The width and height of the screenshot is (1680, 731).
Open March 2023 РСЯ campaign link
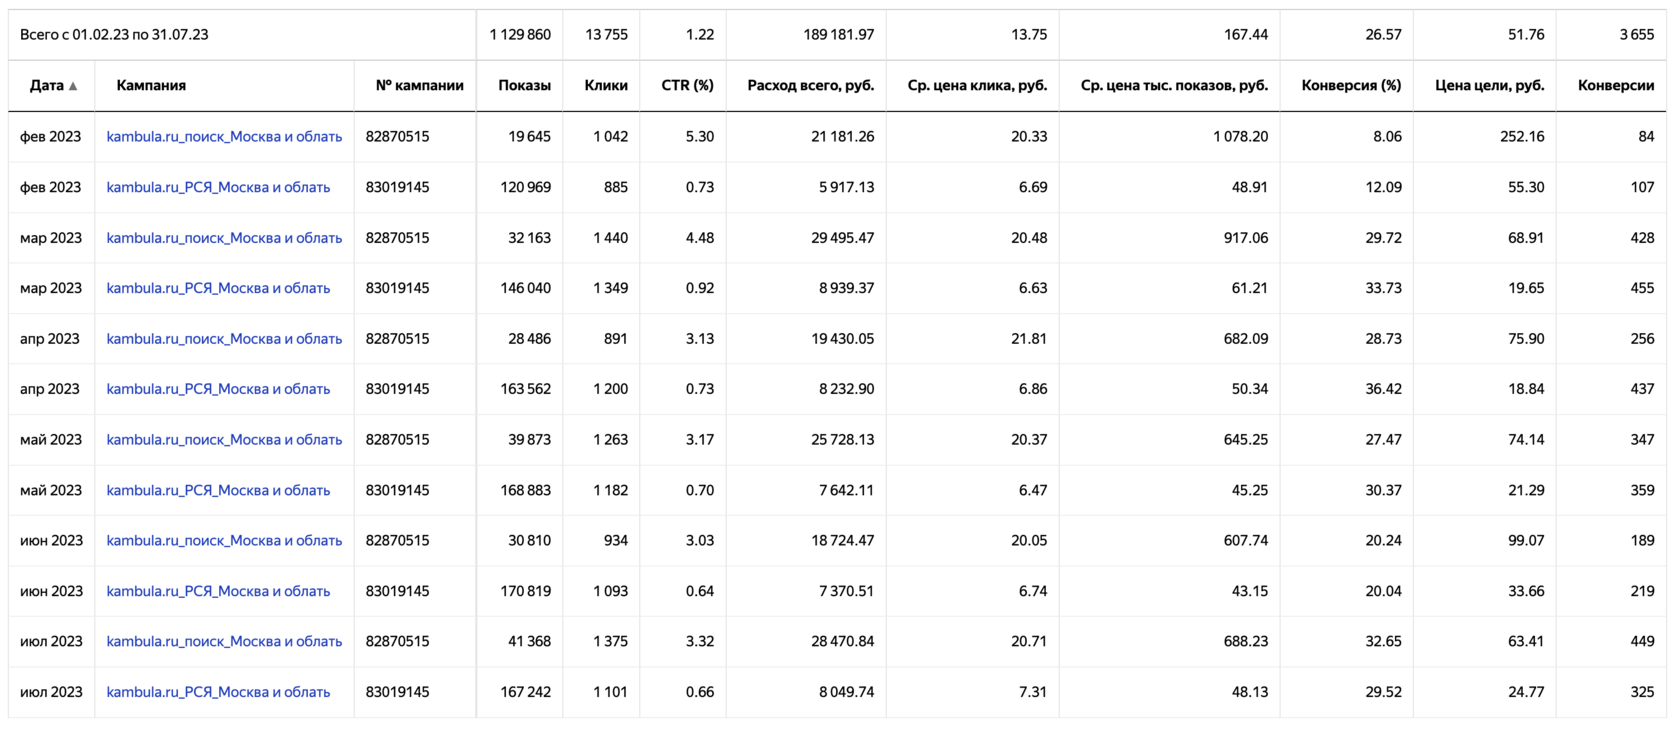tap(218, 288)
